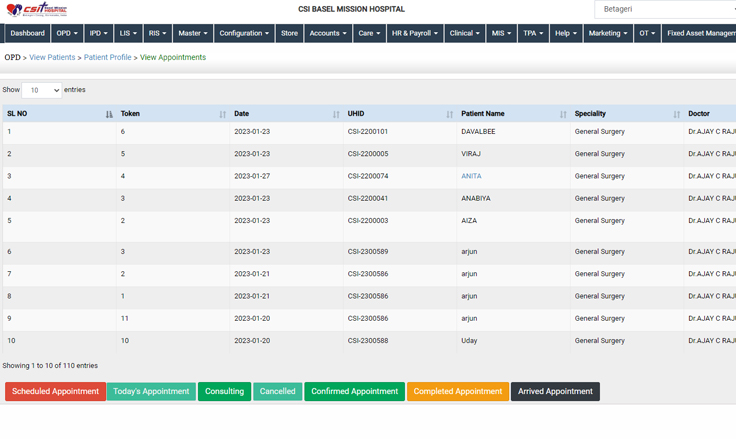Expand the RIS menu

click(157, 33)
